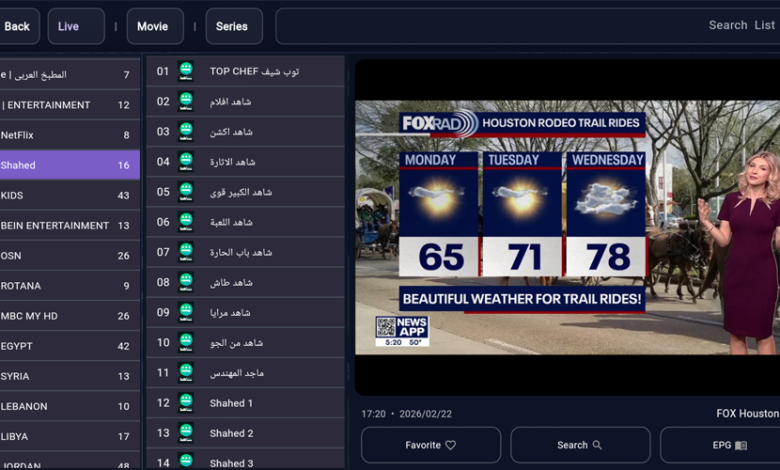The image size is (780, 470).
Task: Click the channel 08 logo icon
Action: click(x=185, y=282)
